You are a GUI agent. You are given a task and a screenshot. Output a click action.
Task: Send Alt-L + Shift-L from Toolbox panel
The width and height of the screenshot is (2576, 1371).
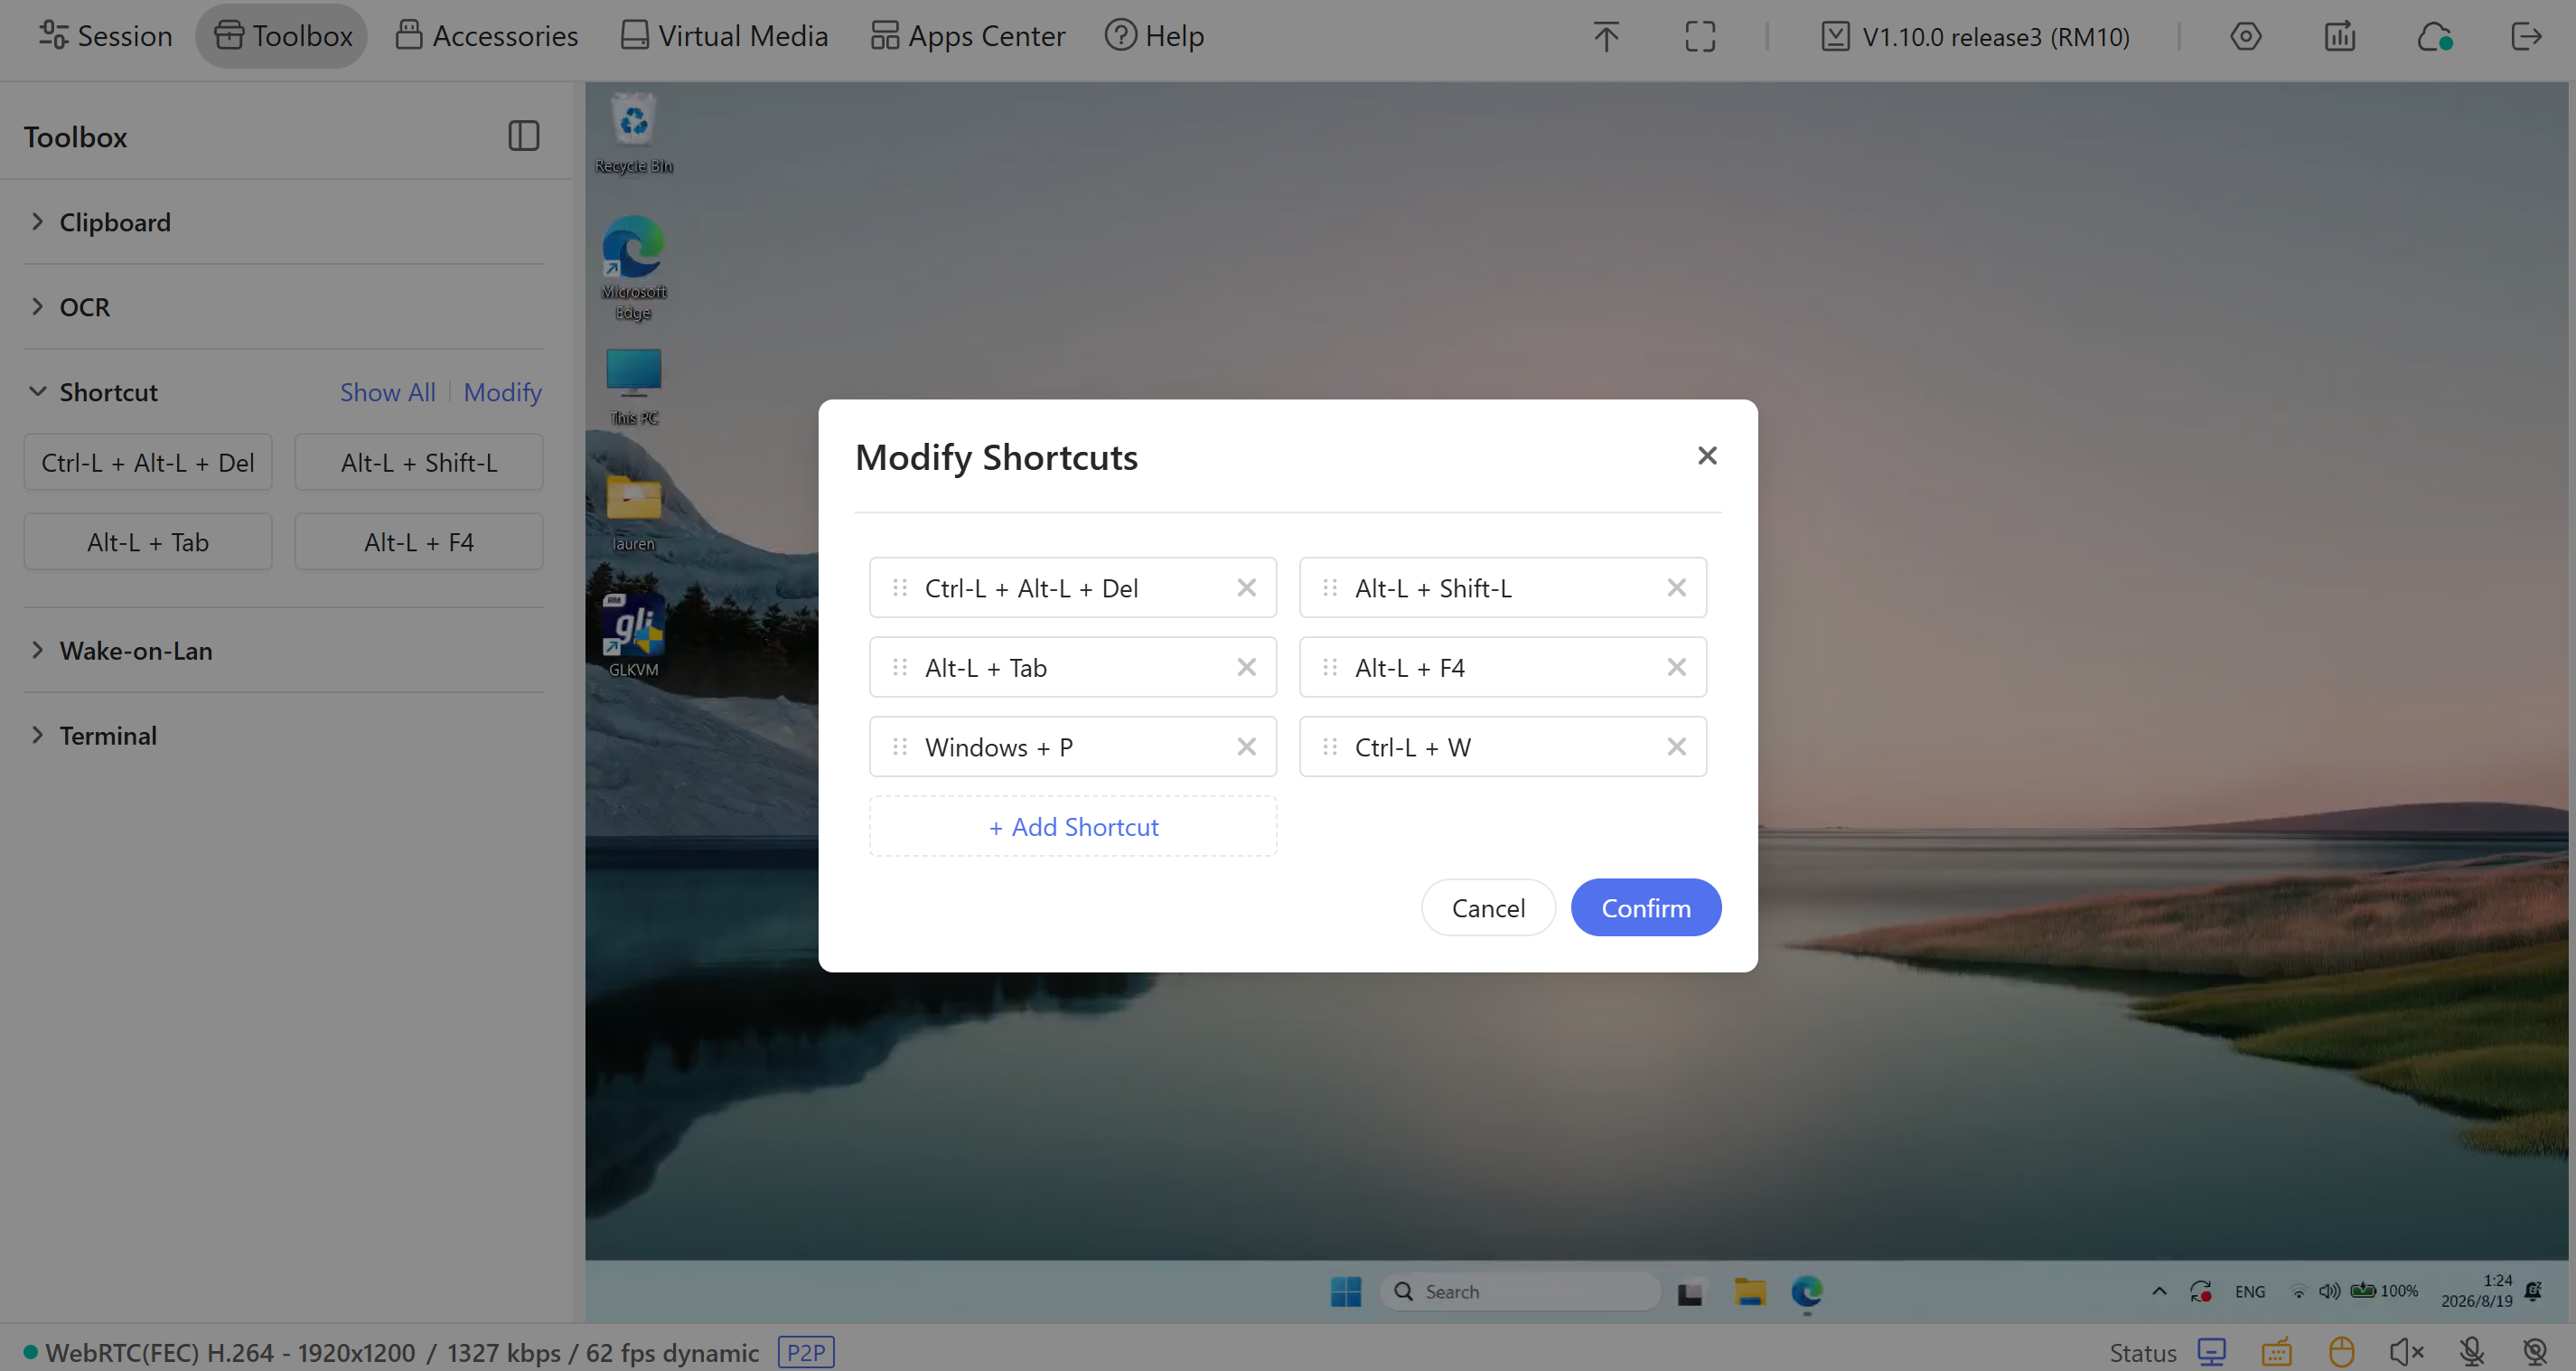[419, 462]
